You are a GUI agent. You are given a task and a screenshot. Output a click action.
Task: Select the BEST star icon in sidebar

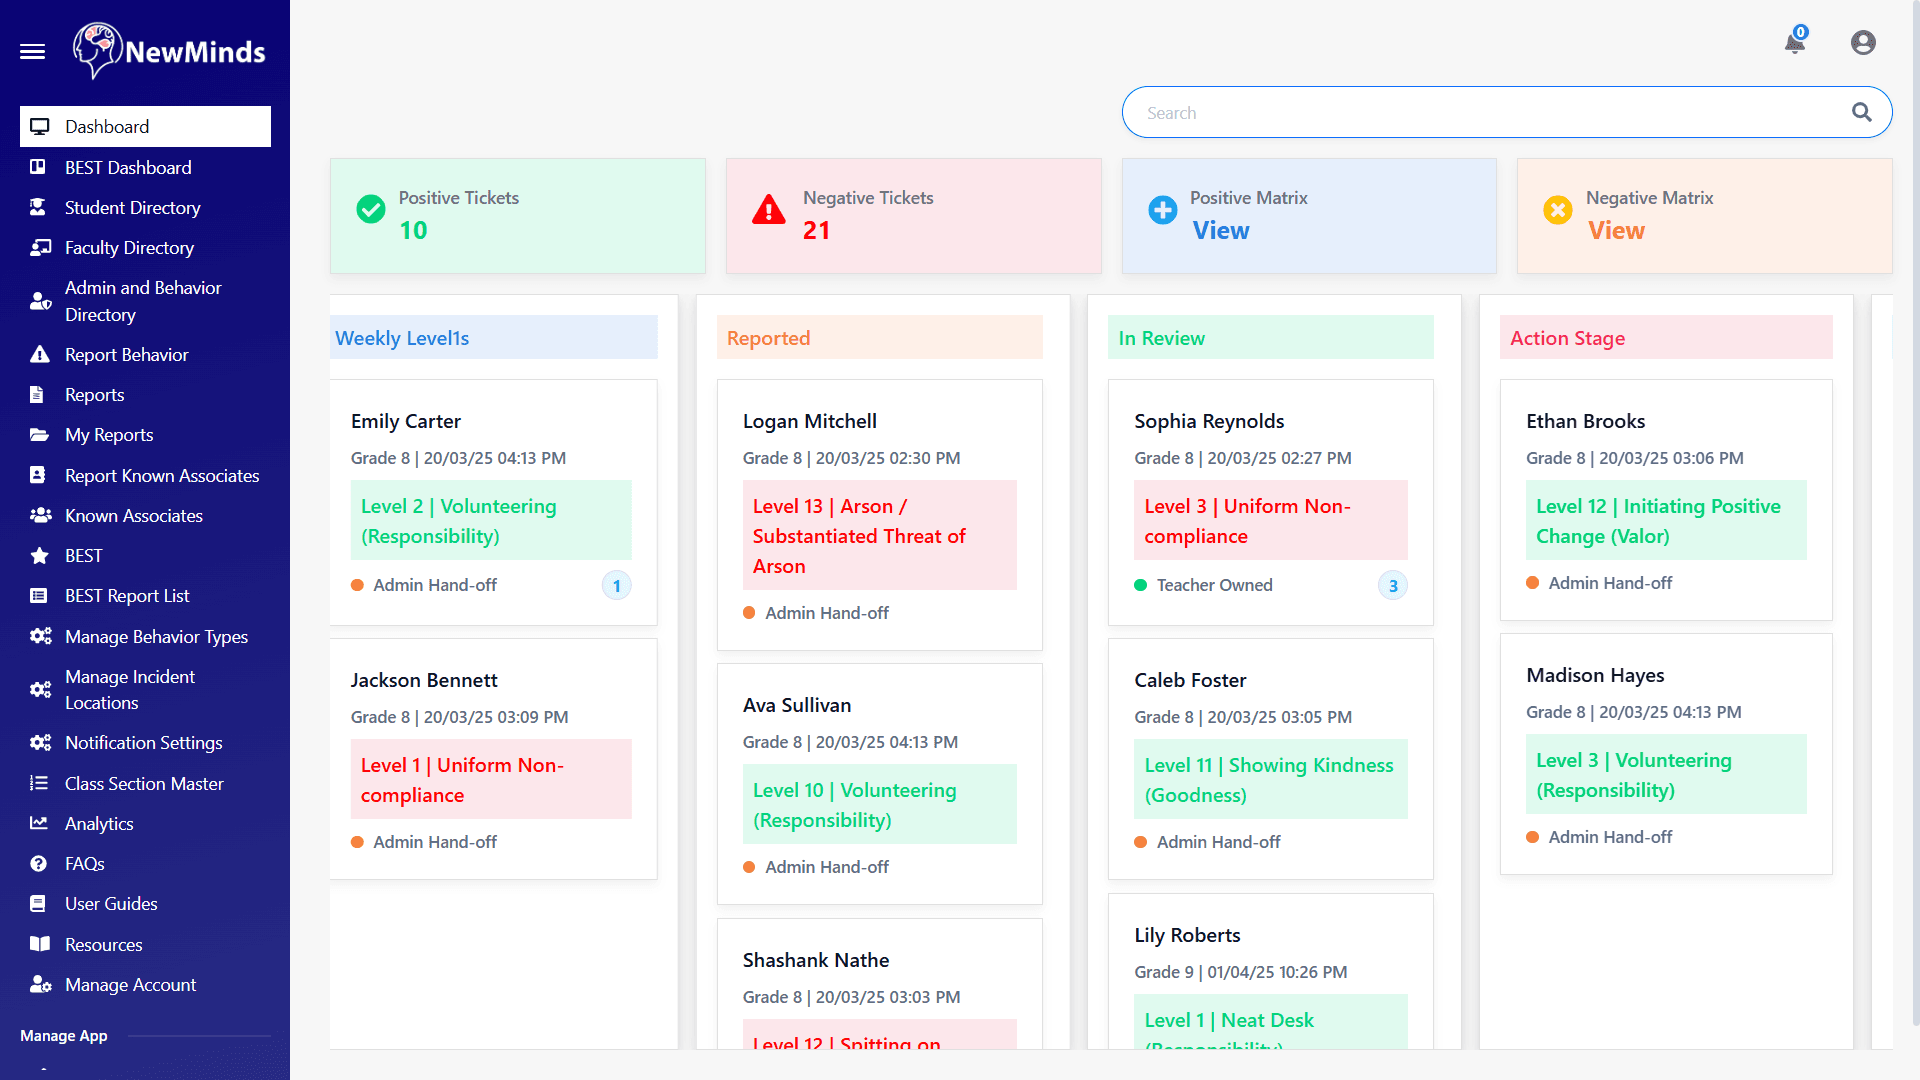tap(40, 555)
